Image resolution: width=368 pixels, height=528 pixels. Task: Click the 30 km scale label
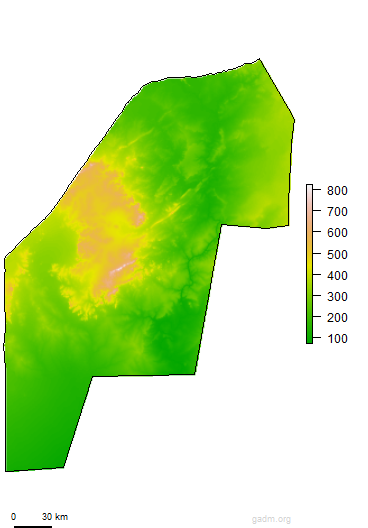(55, 517)
